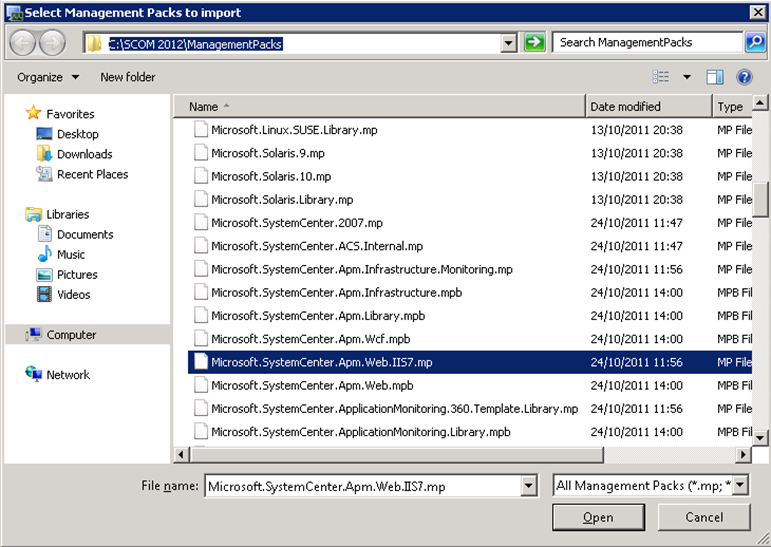The width and height of the screenshot is (771, 547).
Task: Click the horizontal scrollbar thumb
Action: coord(396,455)
